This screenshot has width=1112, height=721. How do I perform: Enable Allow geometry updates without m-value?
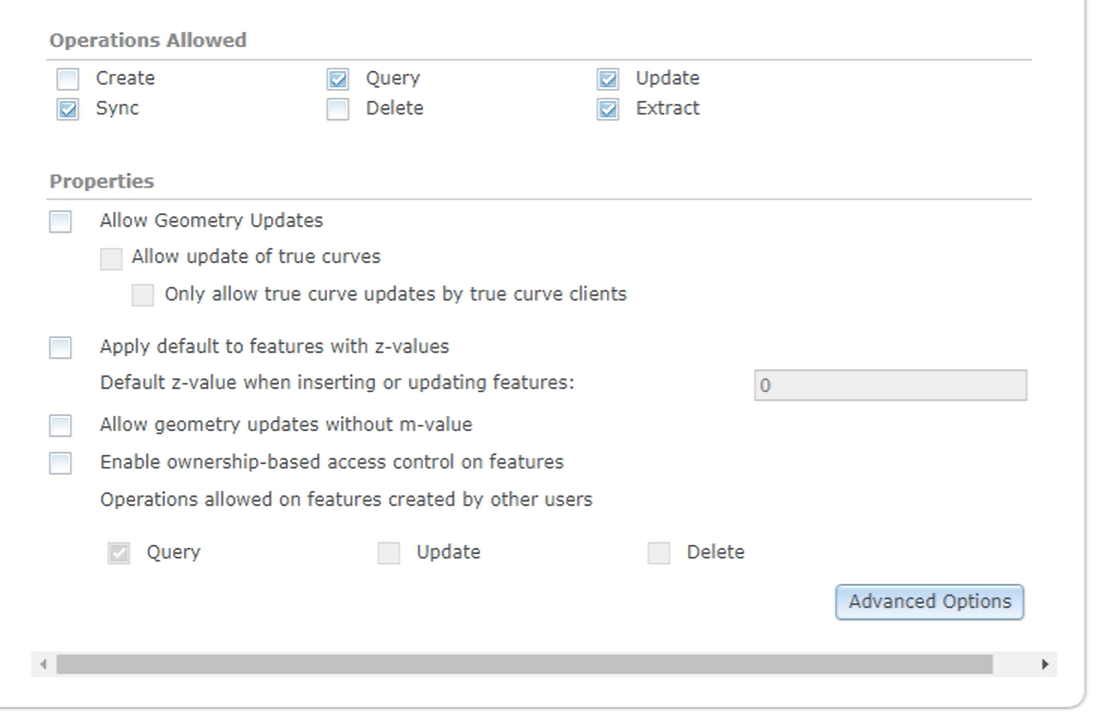(62, 423)
